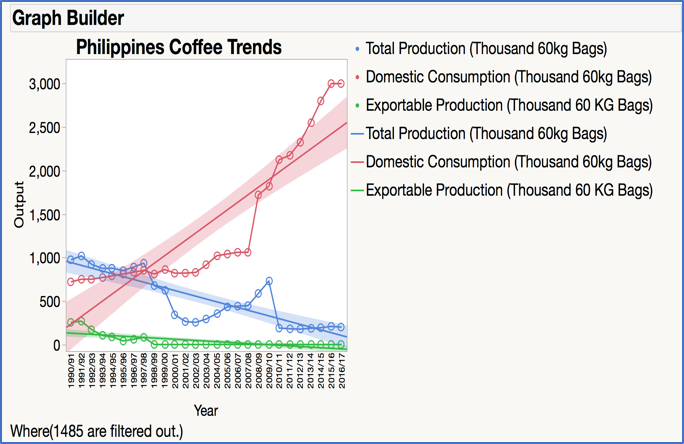Click the 0 tick label on y-axis
The height and width of the screenshot is (444, 684).
(x=57, y=345)
